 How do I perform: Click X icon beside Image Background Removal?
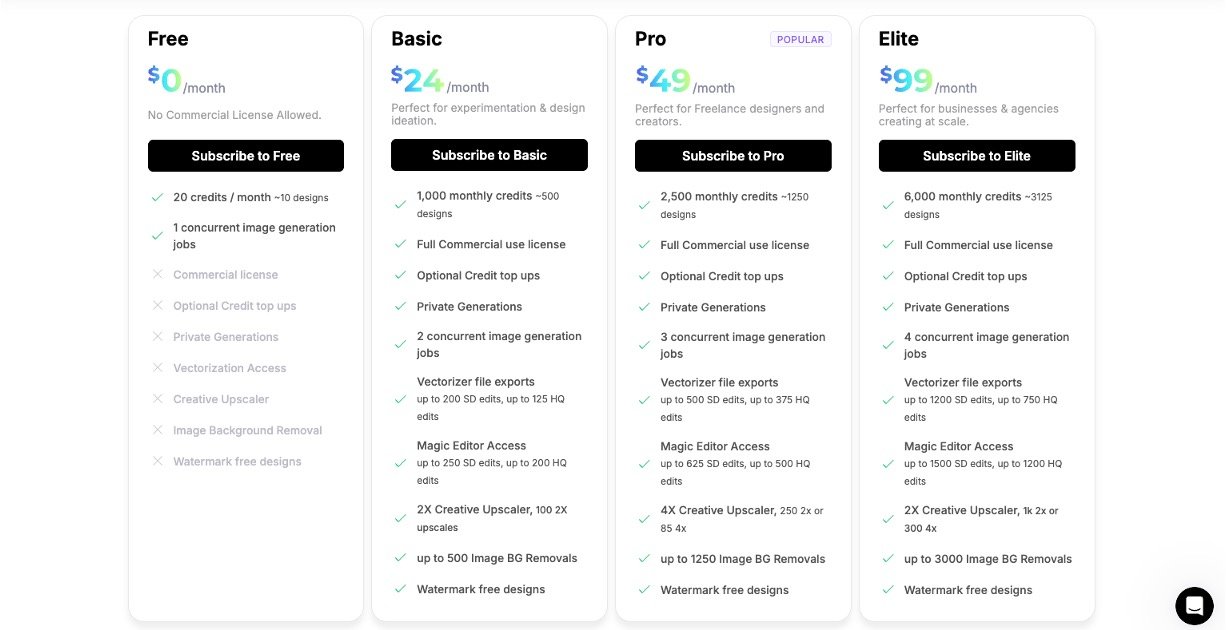tap(157, 430)
